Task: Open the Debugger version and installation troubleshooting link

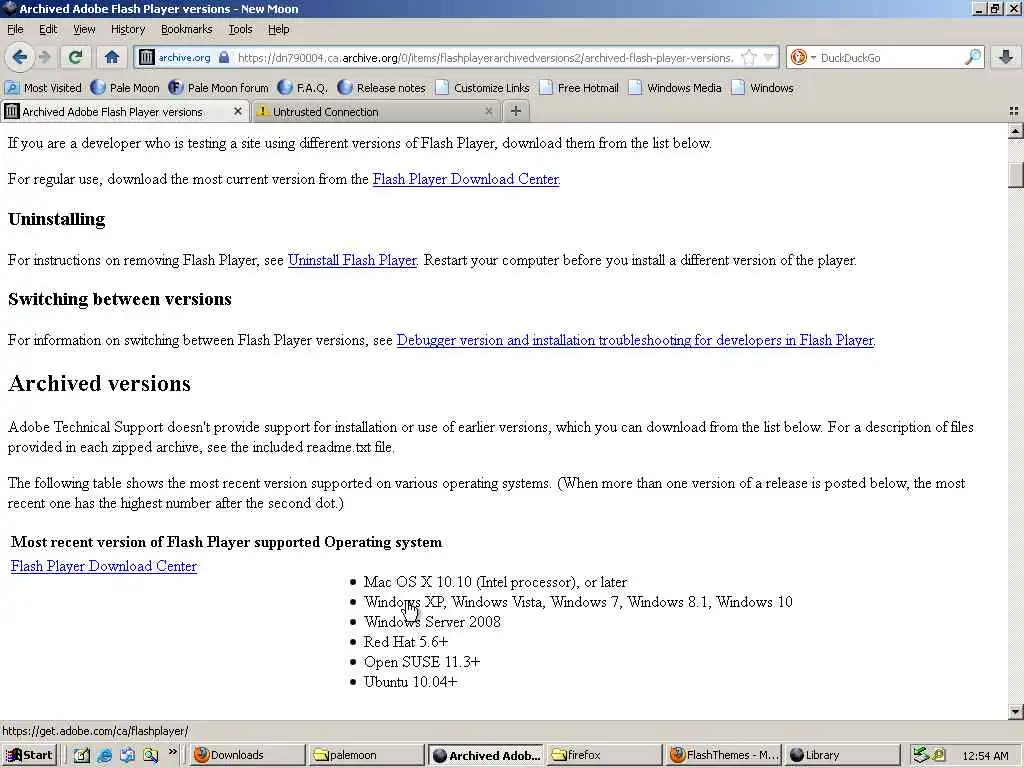Action: 635,340
